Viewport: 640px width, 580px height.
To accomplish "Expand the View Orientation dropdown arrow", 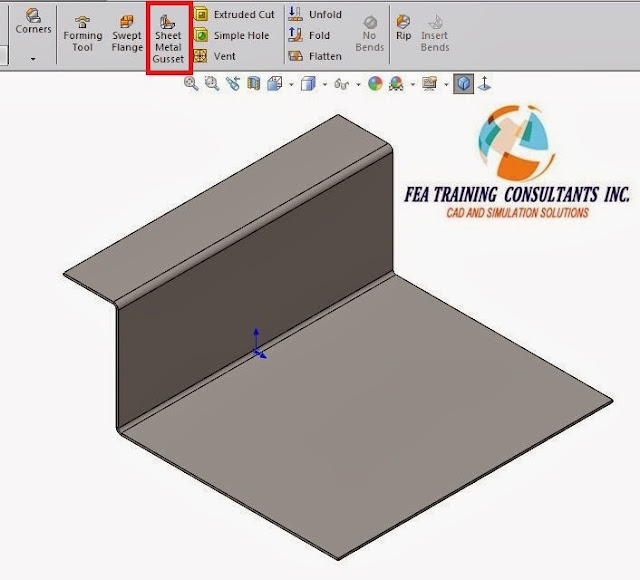I will (291, 84).
